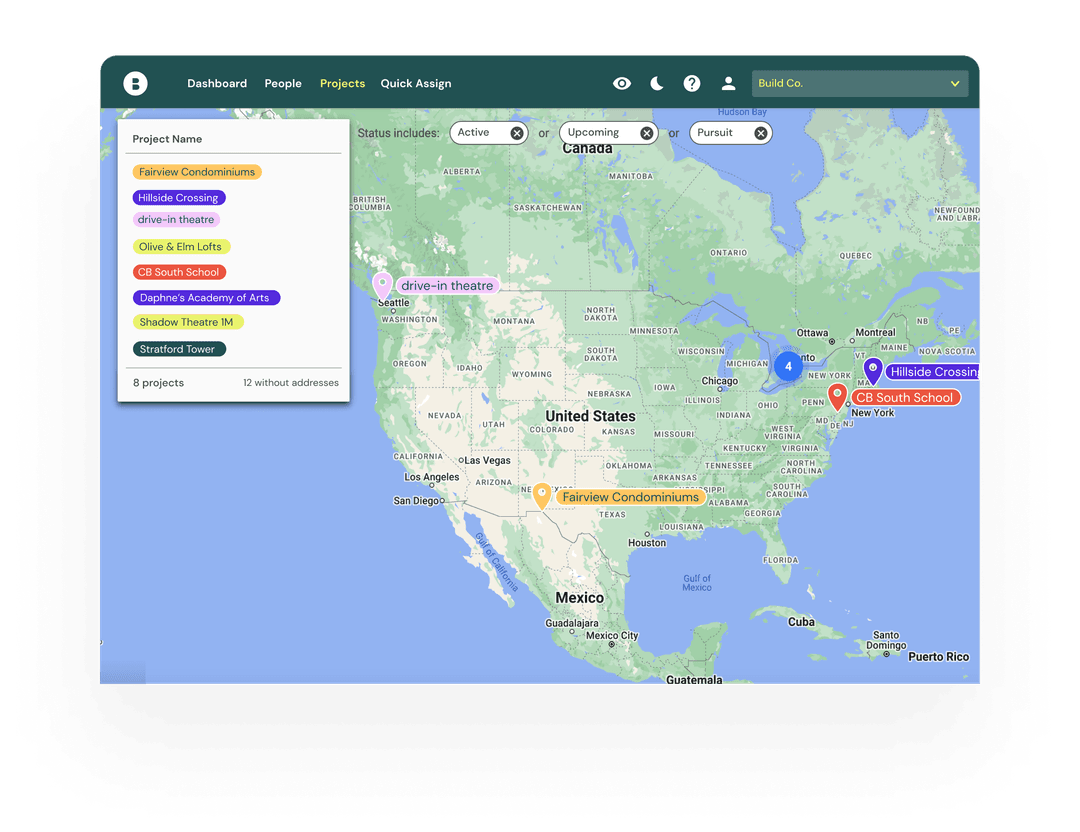The width and height of the screenshot is (1080, 832).
Task: Go to the People menu item
Action: pos(283,84)
